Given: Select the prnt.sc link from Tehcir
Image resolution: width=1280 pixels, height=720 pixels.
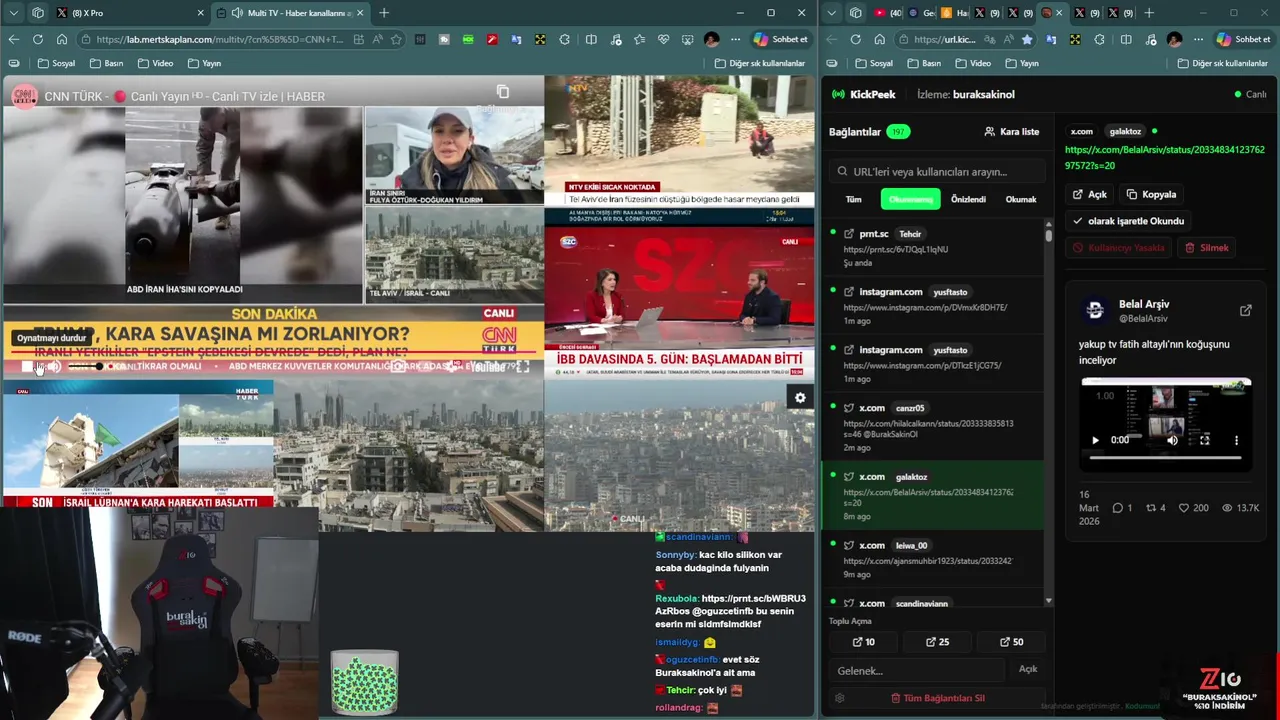Looking at the screenshot, I should [932, 248].
